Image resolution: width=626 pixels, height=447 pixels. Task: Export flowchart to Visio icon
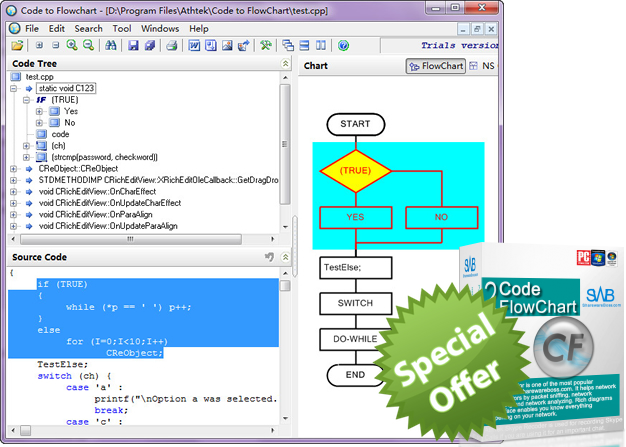coord(211,45)
